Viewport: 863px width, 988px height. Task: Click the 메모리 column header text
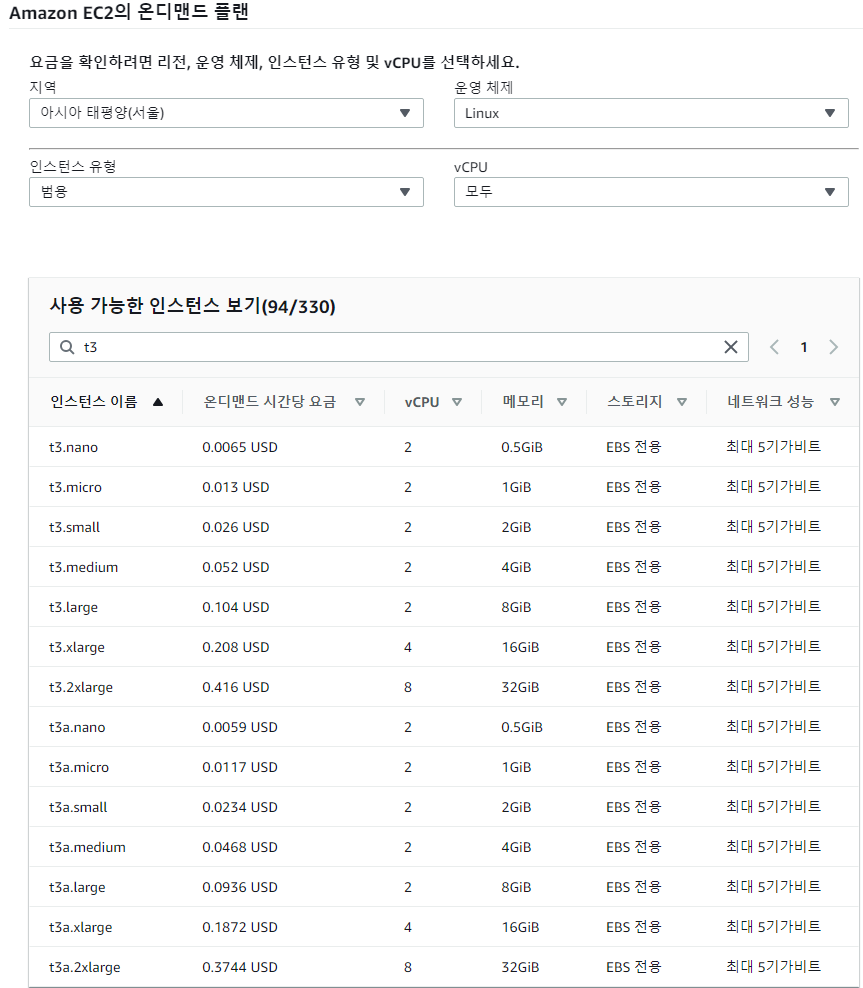523,401
